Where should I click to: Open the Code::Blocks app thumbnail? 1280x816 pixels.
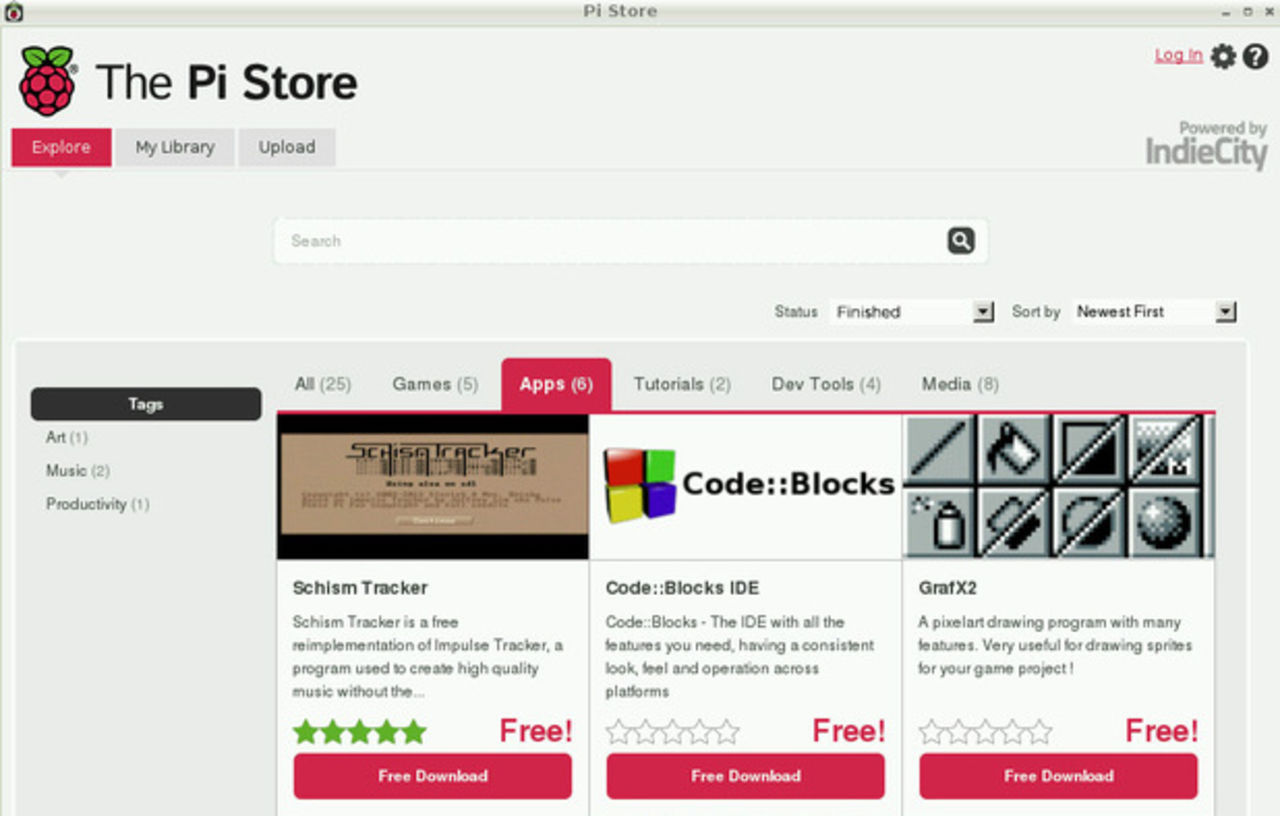click(x=745, y=485)
